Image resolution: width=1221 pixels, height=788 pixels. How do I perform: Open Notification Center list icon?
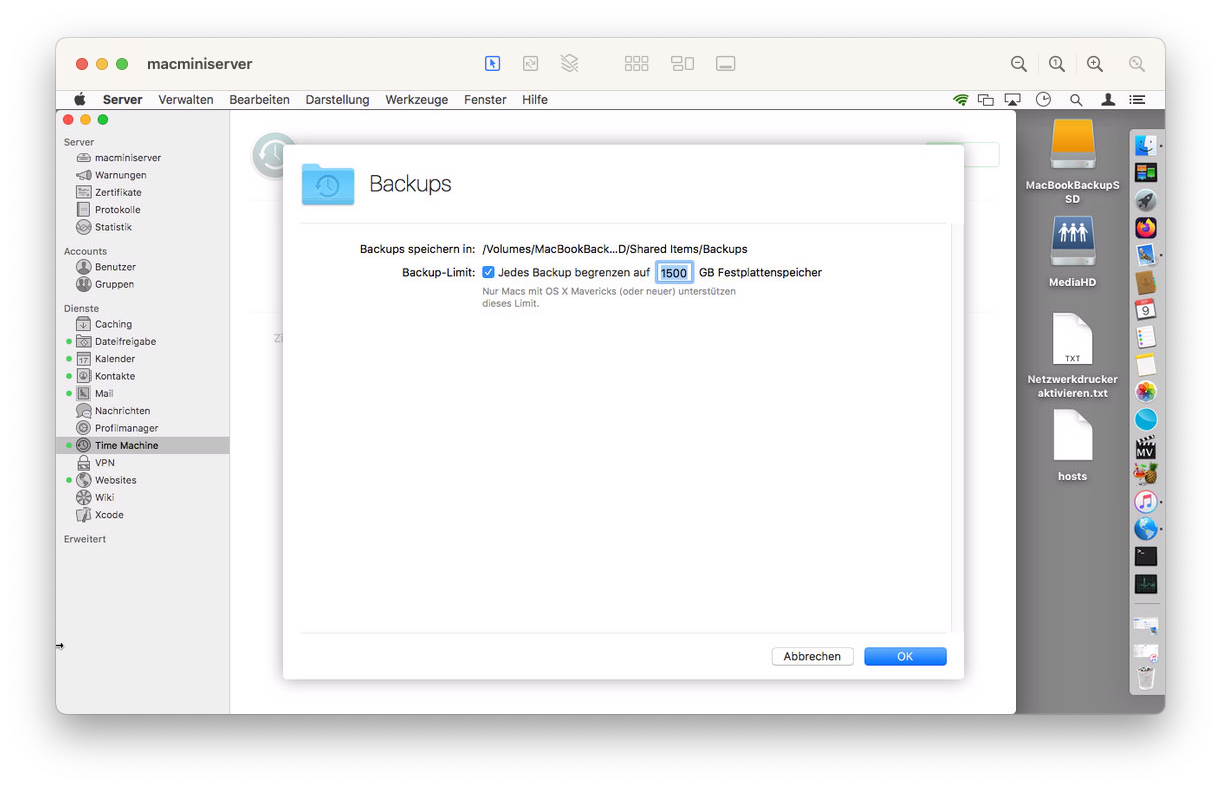[x=1137, y=100]
